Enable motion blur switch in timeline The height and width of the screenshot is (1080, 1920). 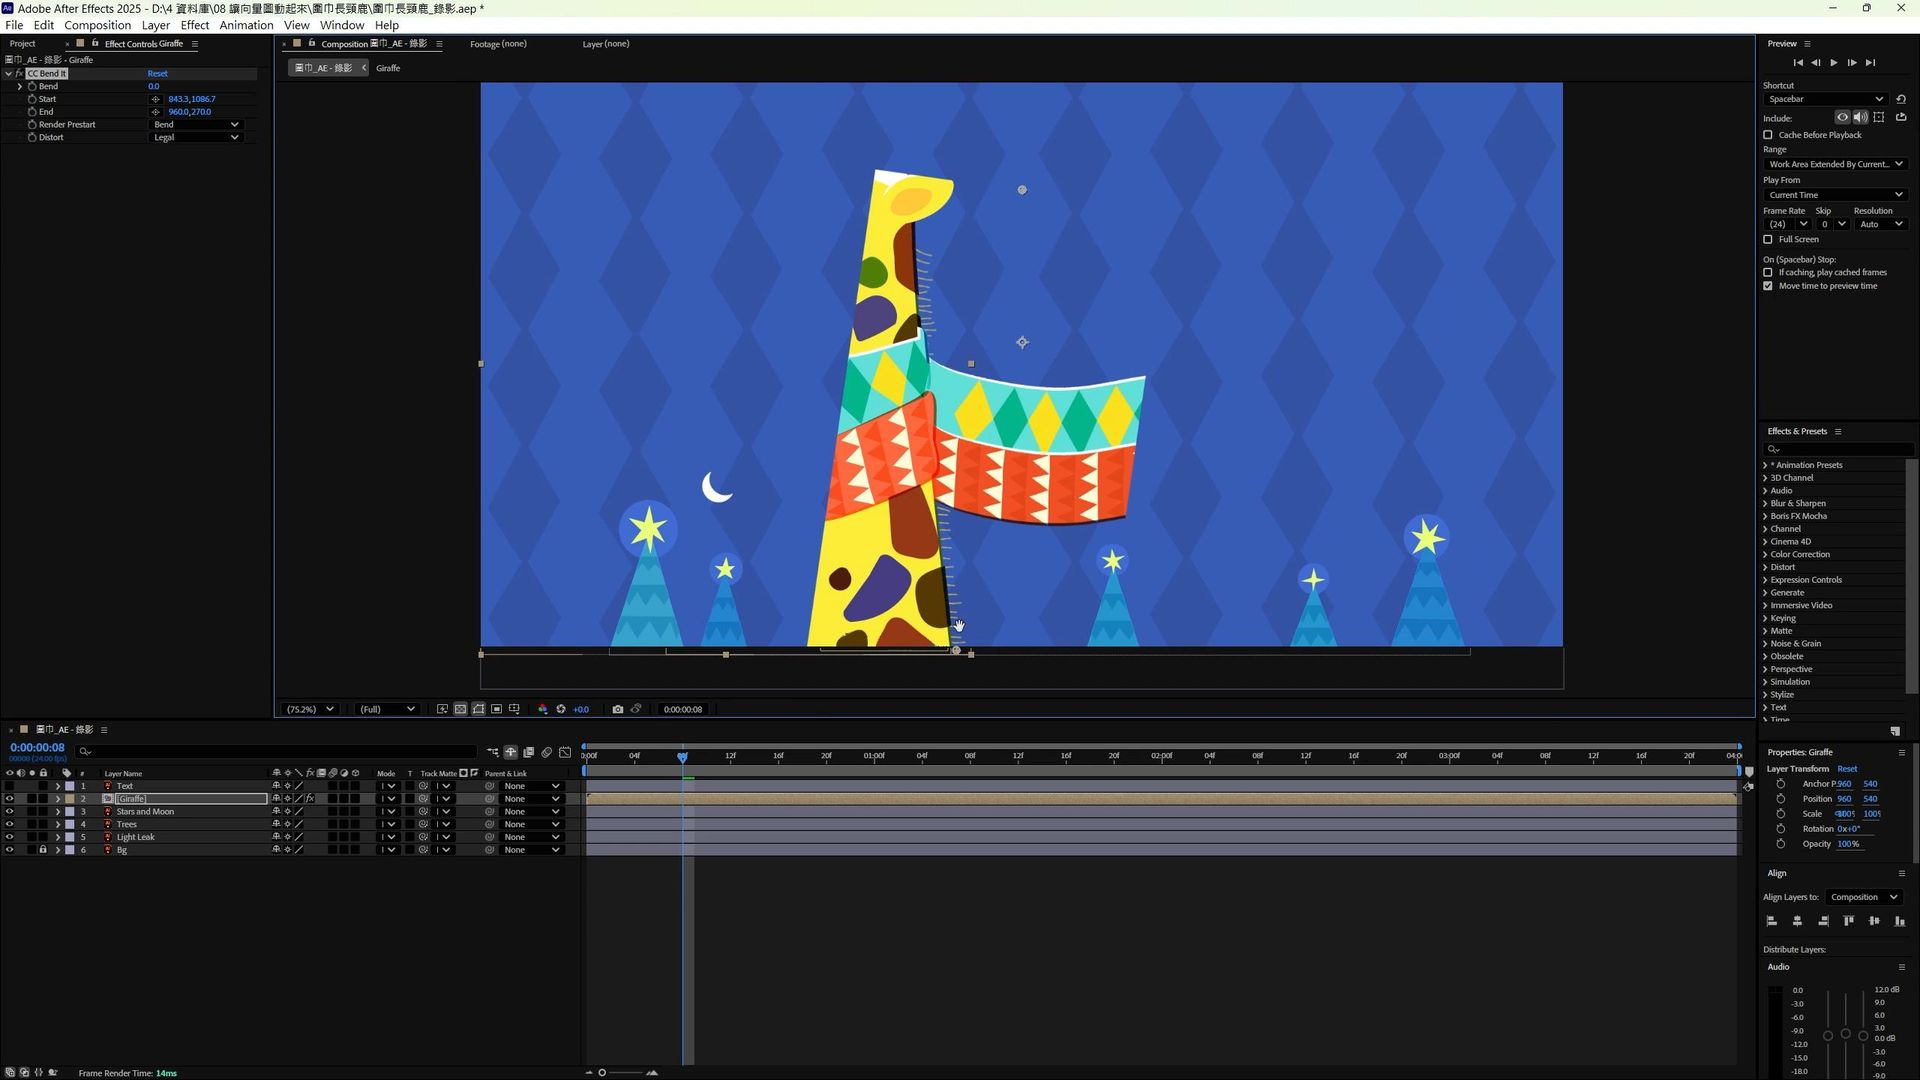click(x=547, y=752)
